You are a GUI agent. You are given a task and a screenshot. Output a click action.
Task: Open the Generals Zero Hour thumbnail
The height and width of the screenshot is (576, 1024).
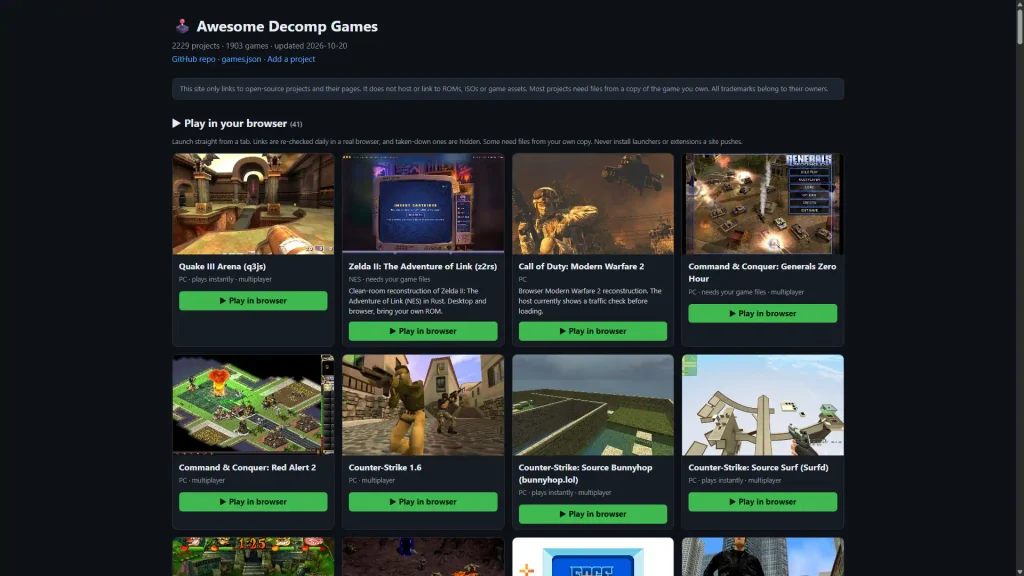click(762, 204)
